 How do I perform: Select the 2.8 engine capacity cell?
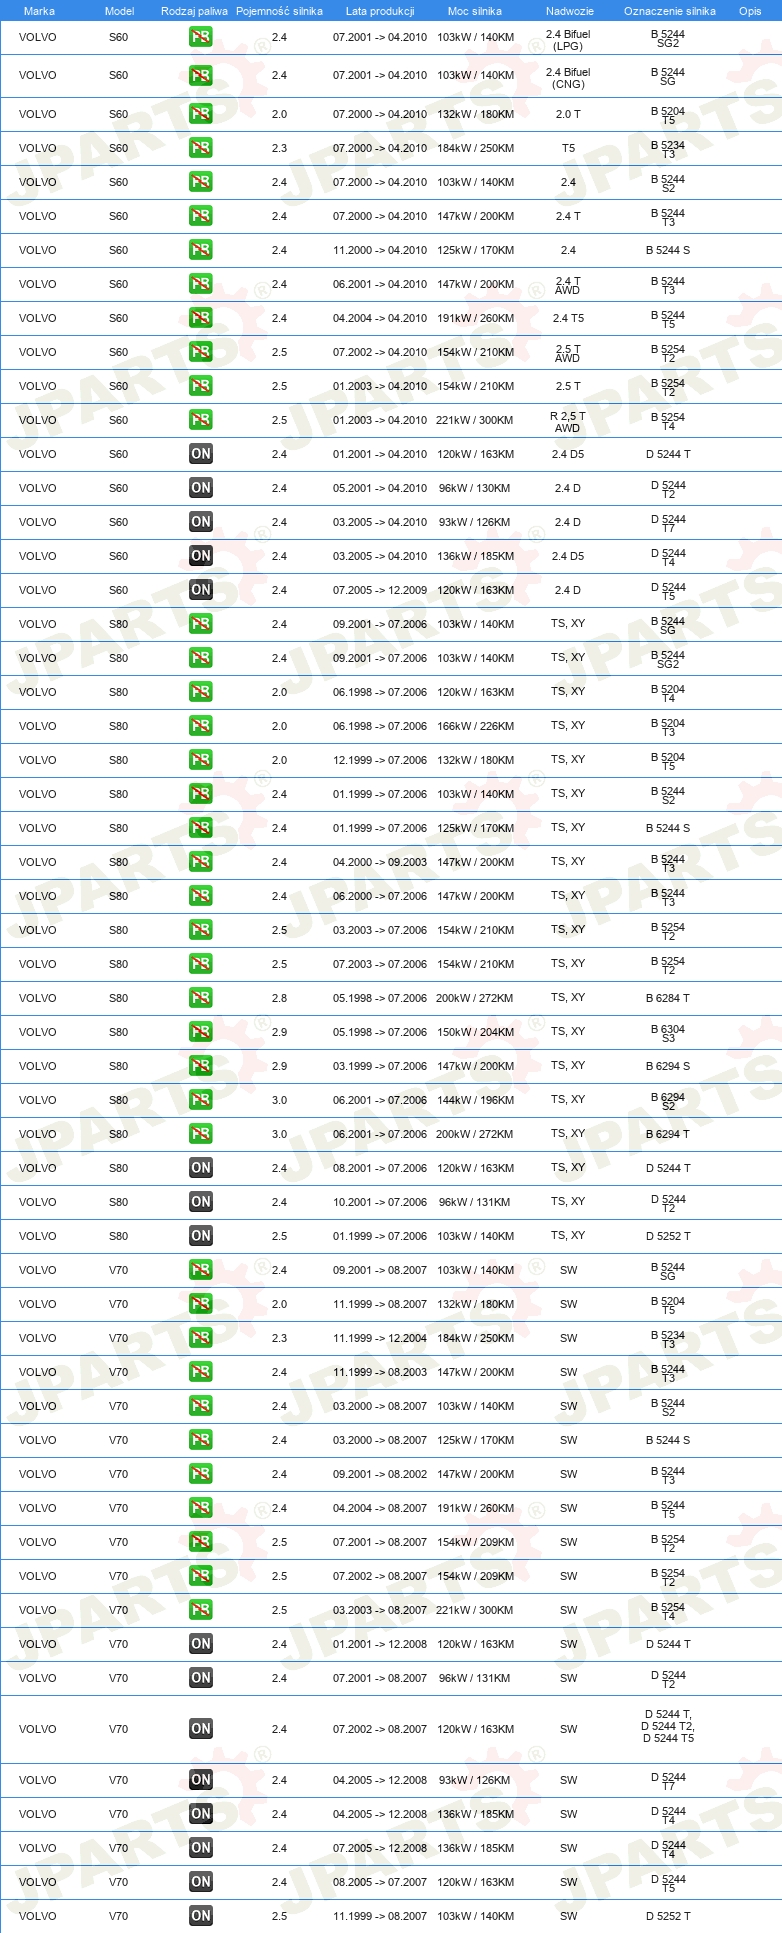pos(279,998)
